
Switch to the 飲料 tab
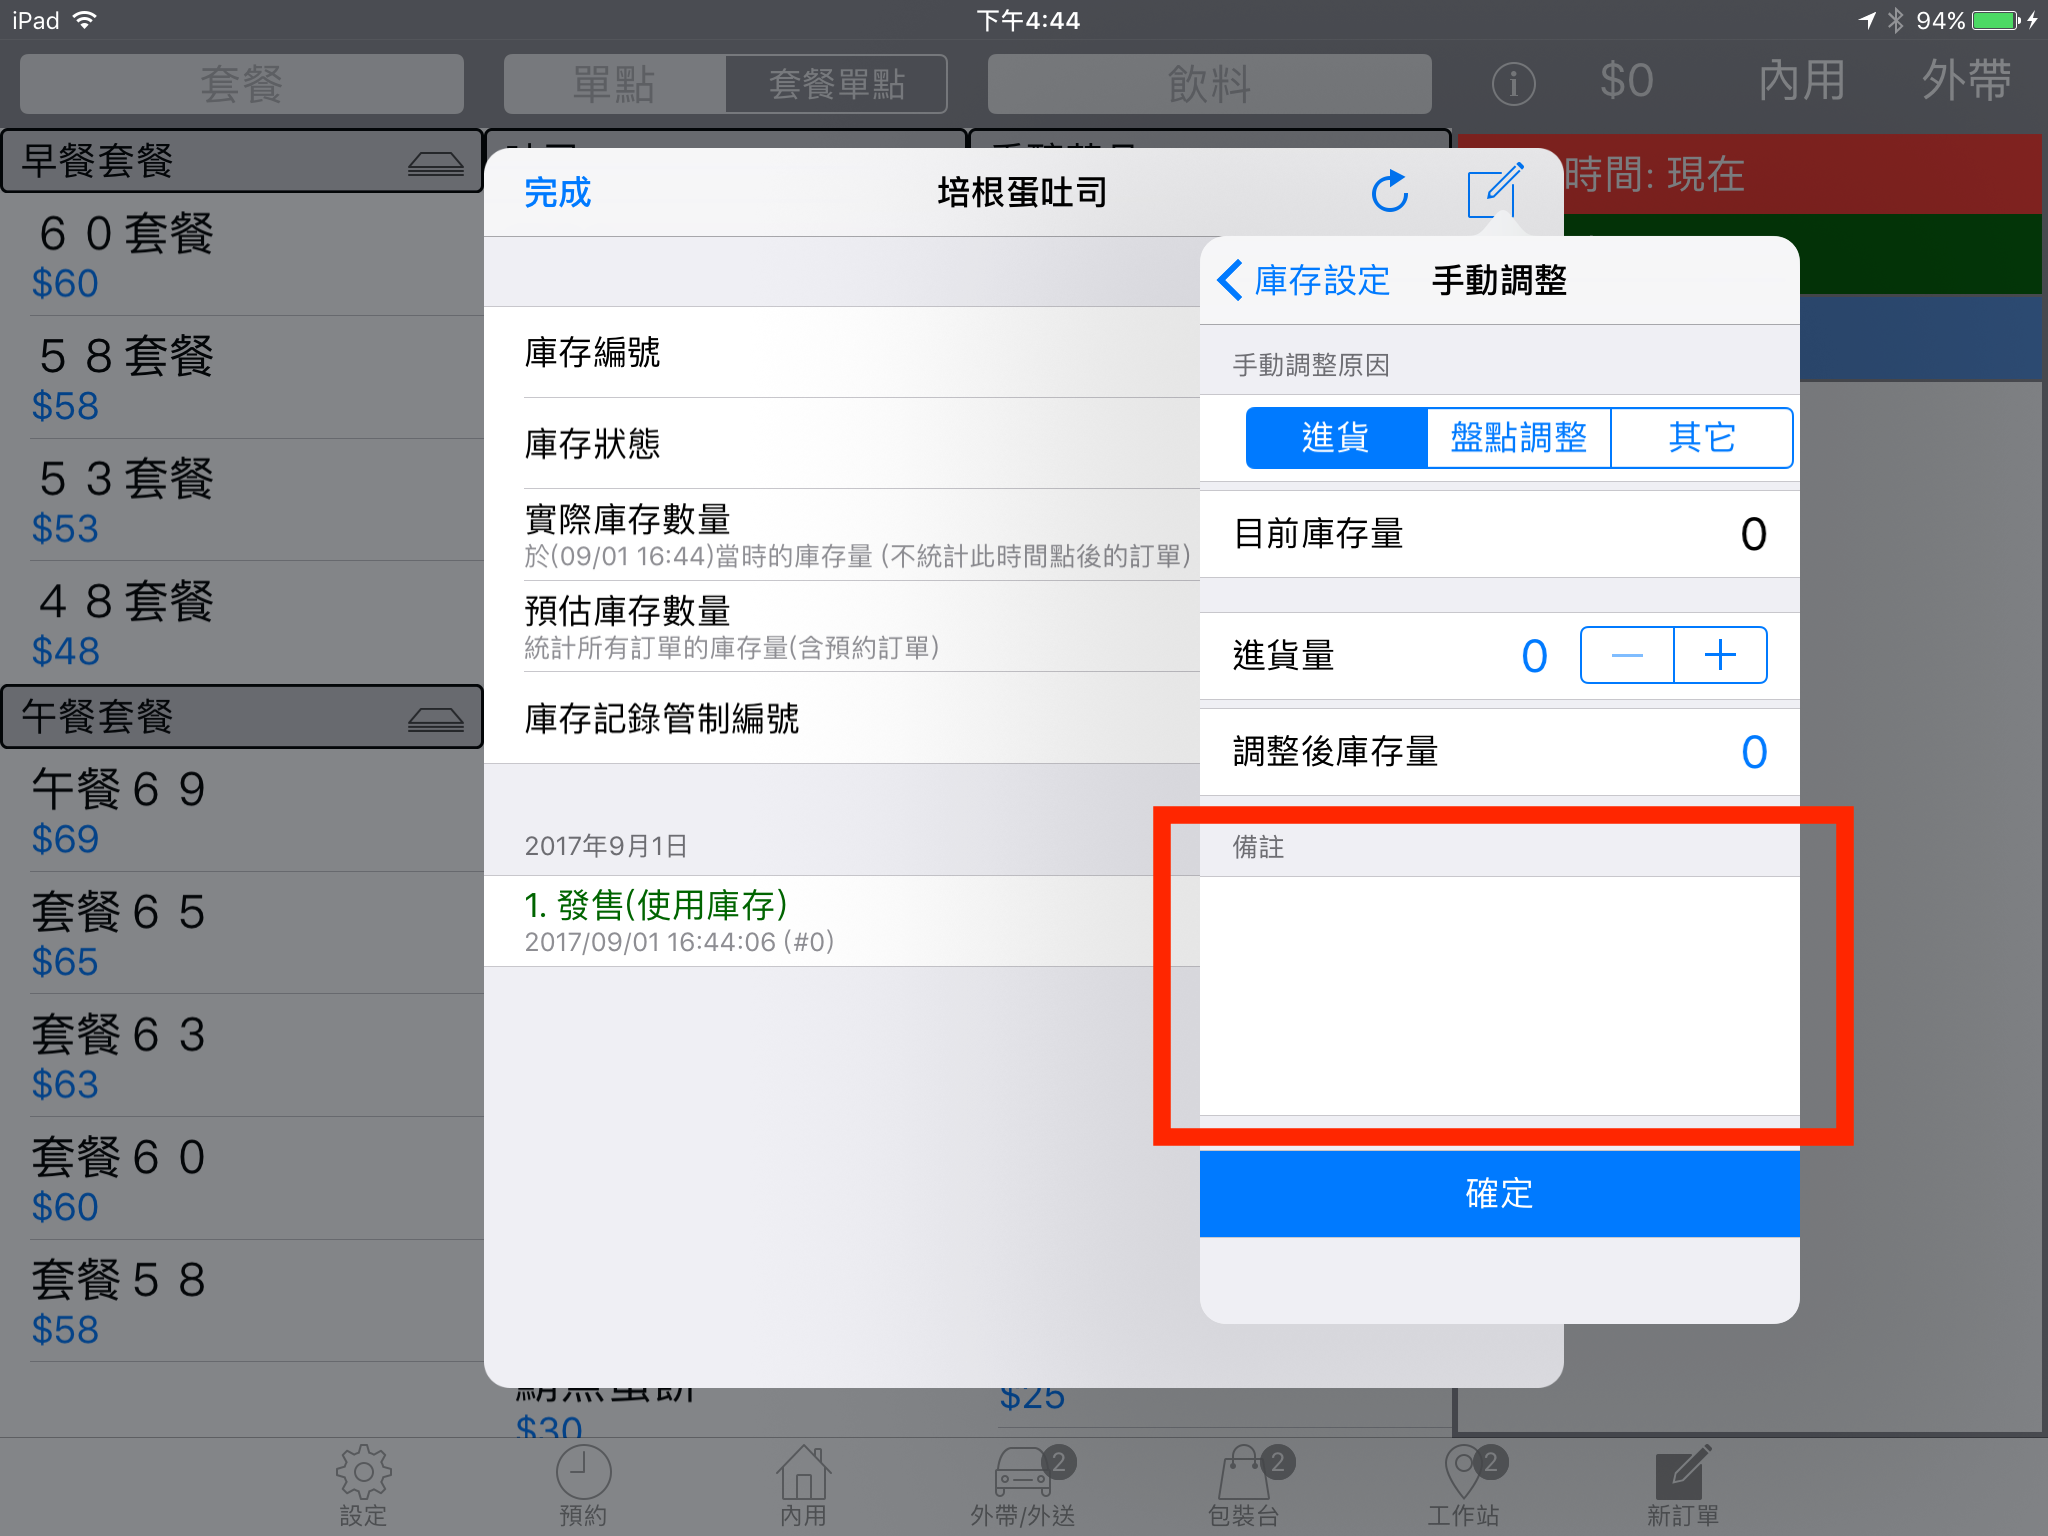pyautogui.click(x=1209, y=84)
